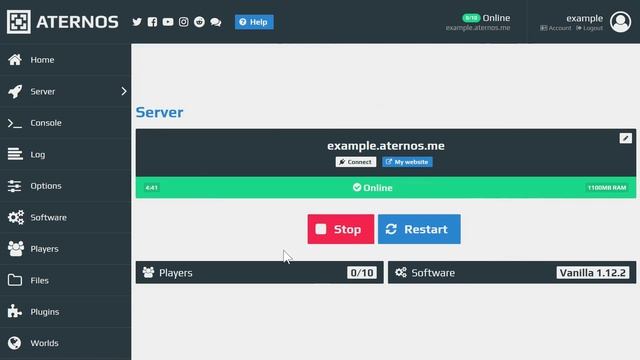Restart the server
The width and height of the screenshot is (640, 360).
419,229
